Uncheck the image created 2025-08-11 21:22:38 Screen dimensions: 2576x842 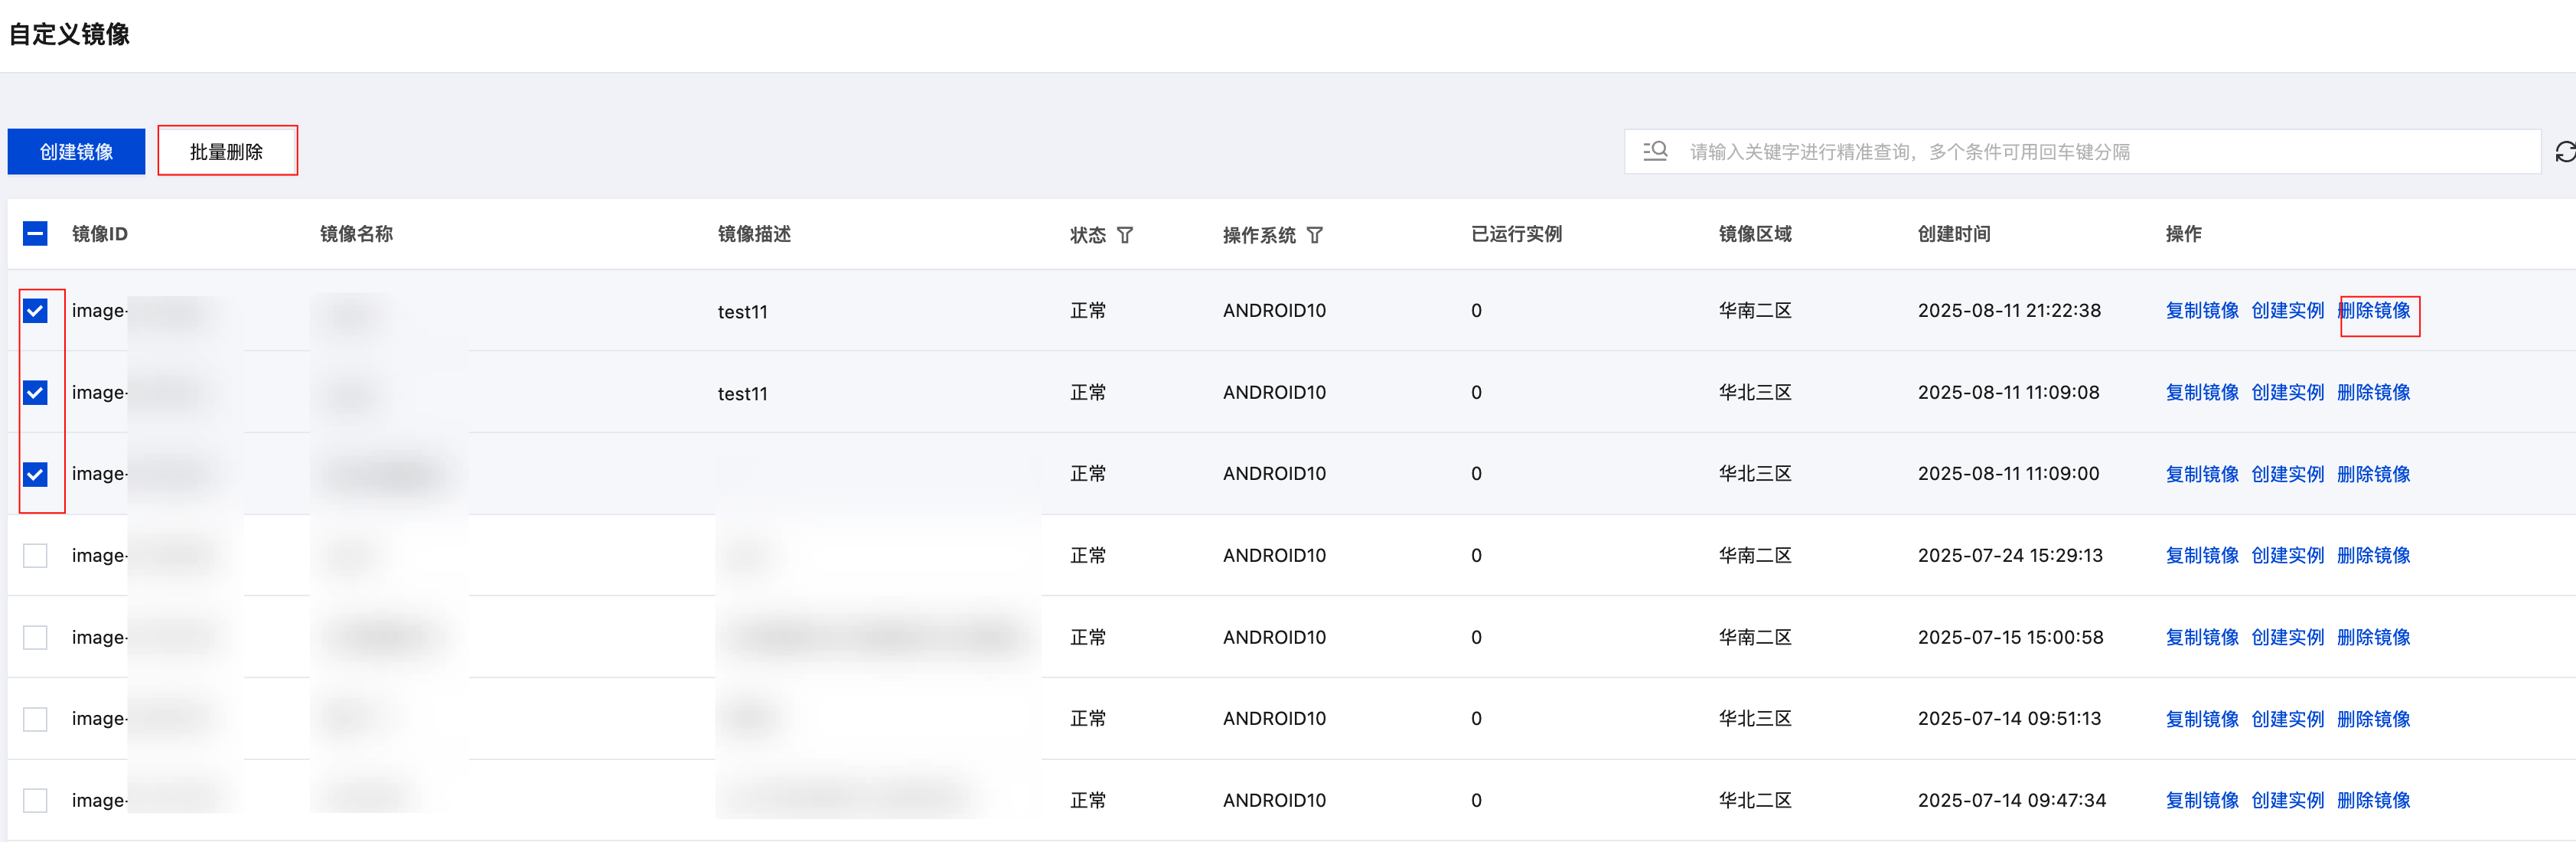pos(35,311)
